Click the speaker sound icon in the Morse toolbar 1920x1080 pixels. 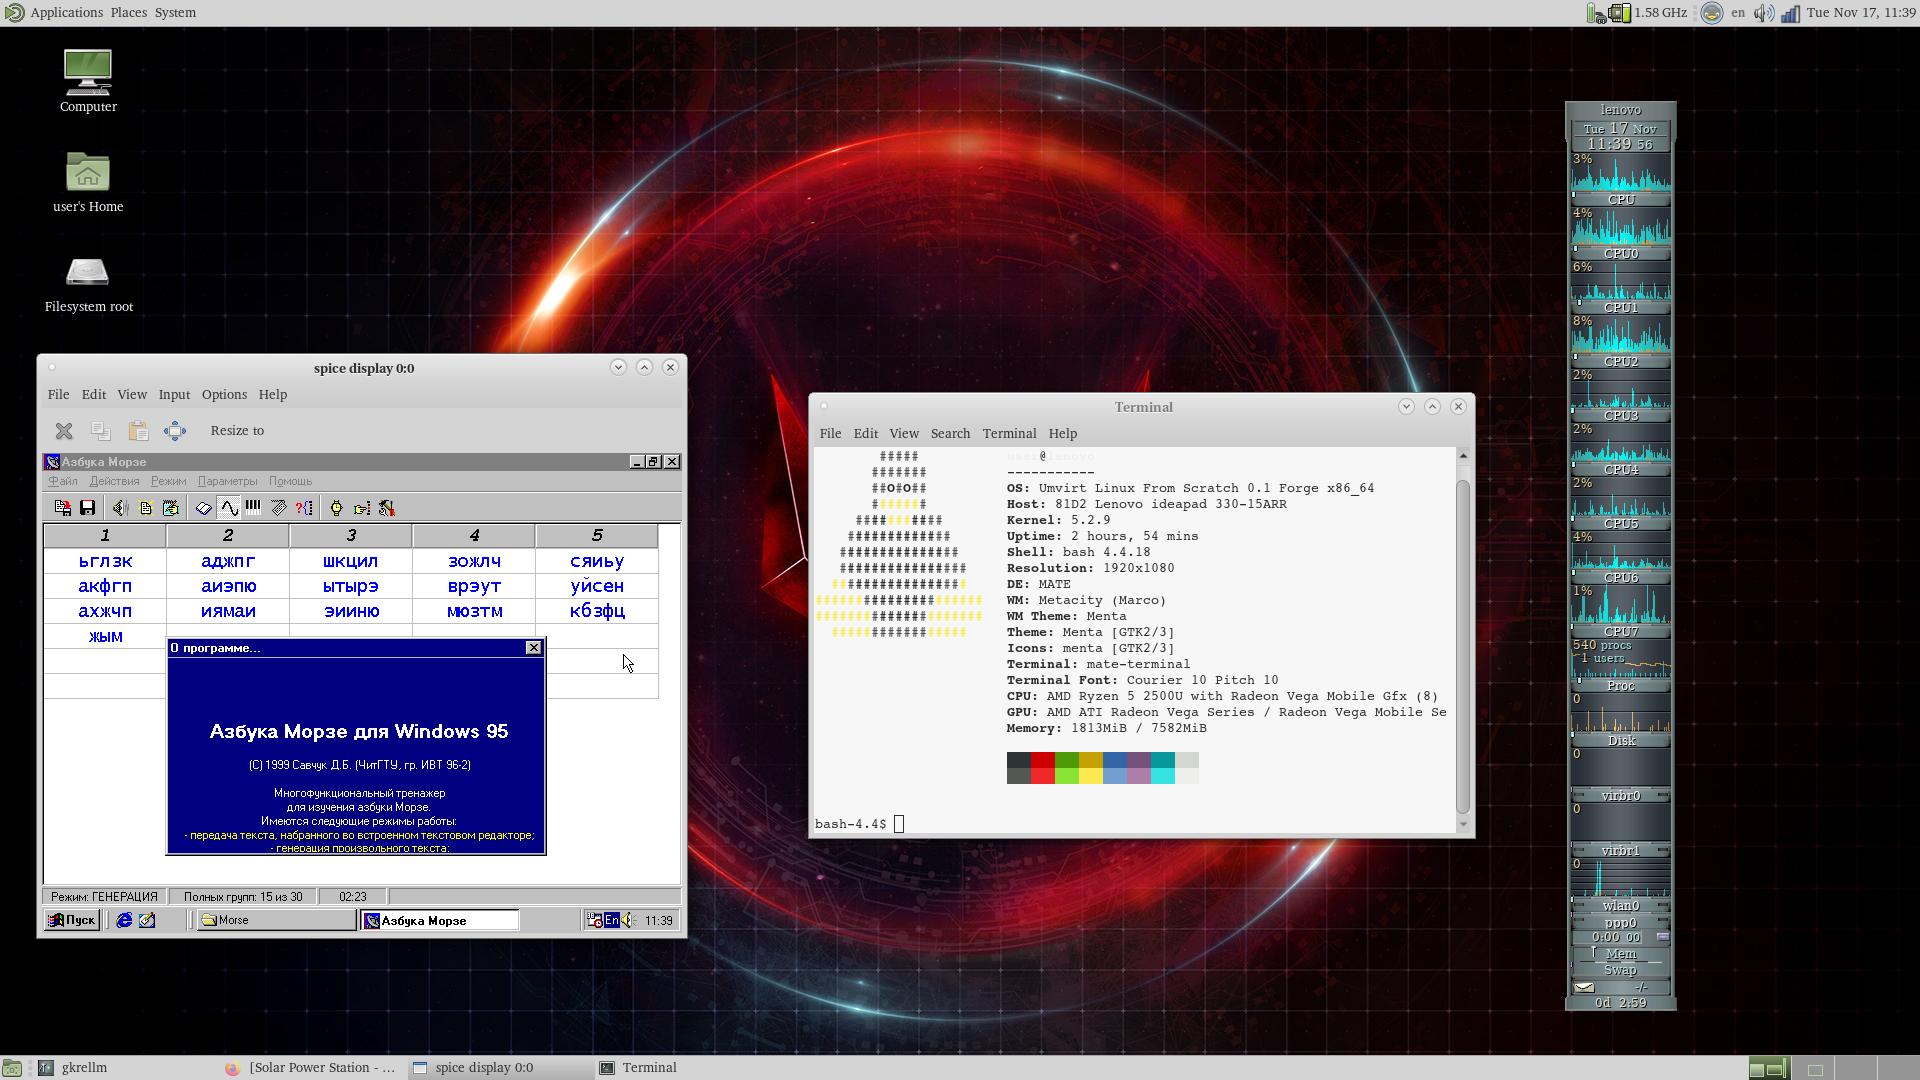120,508
